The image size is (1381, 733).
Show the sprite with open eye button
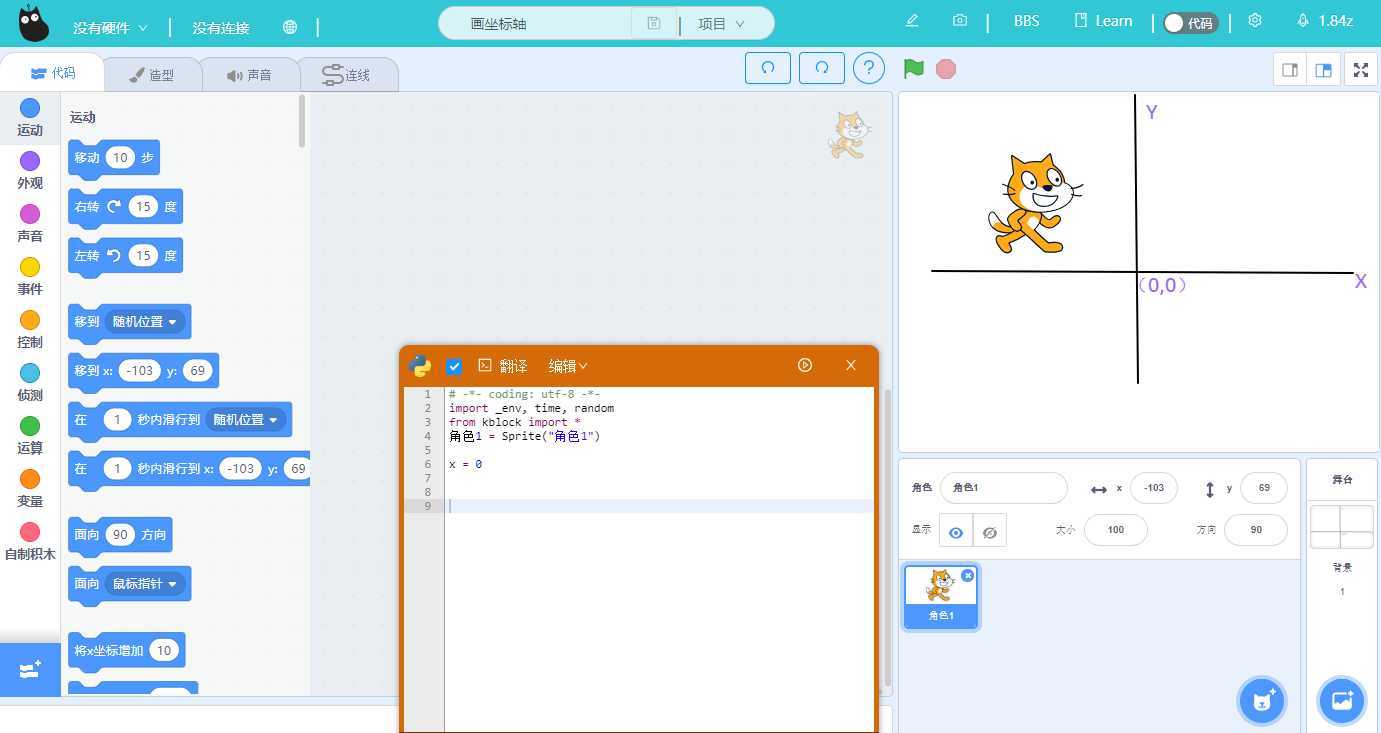coord(956,533)
